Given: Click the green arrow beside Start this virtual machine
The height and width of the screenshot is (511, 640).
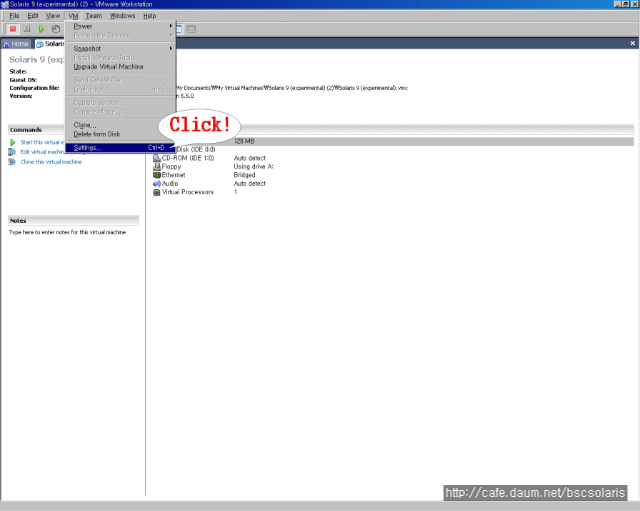Looking at the screenshot, I should pyautogui.click(x=12, y=142).
